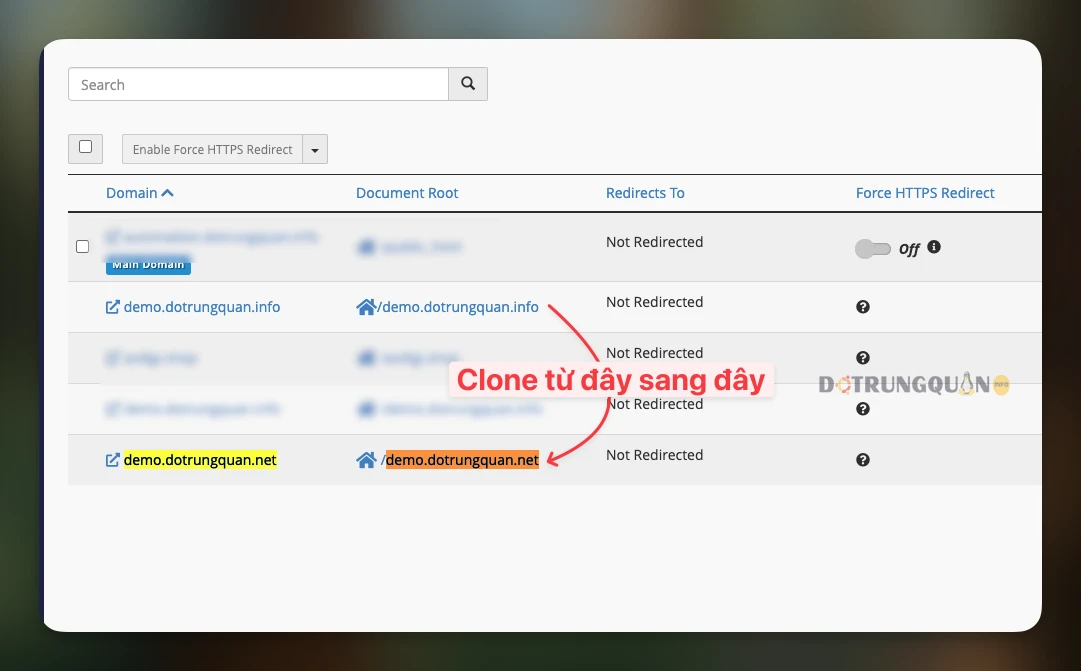Click help question icon in demo.dotrungquan.net row
Viewport: 1081px width, 671px height.
point(863,460)
